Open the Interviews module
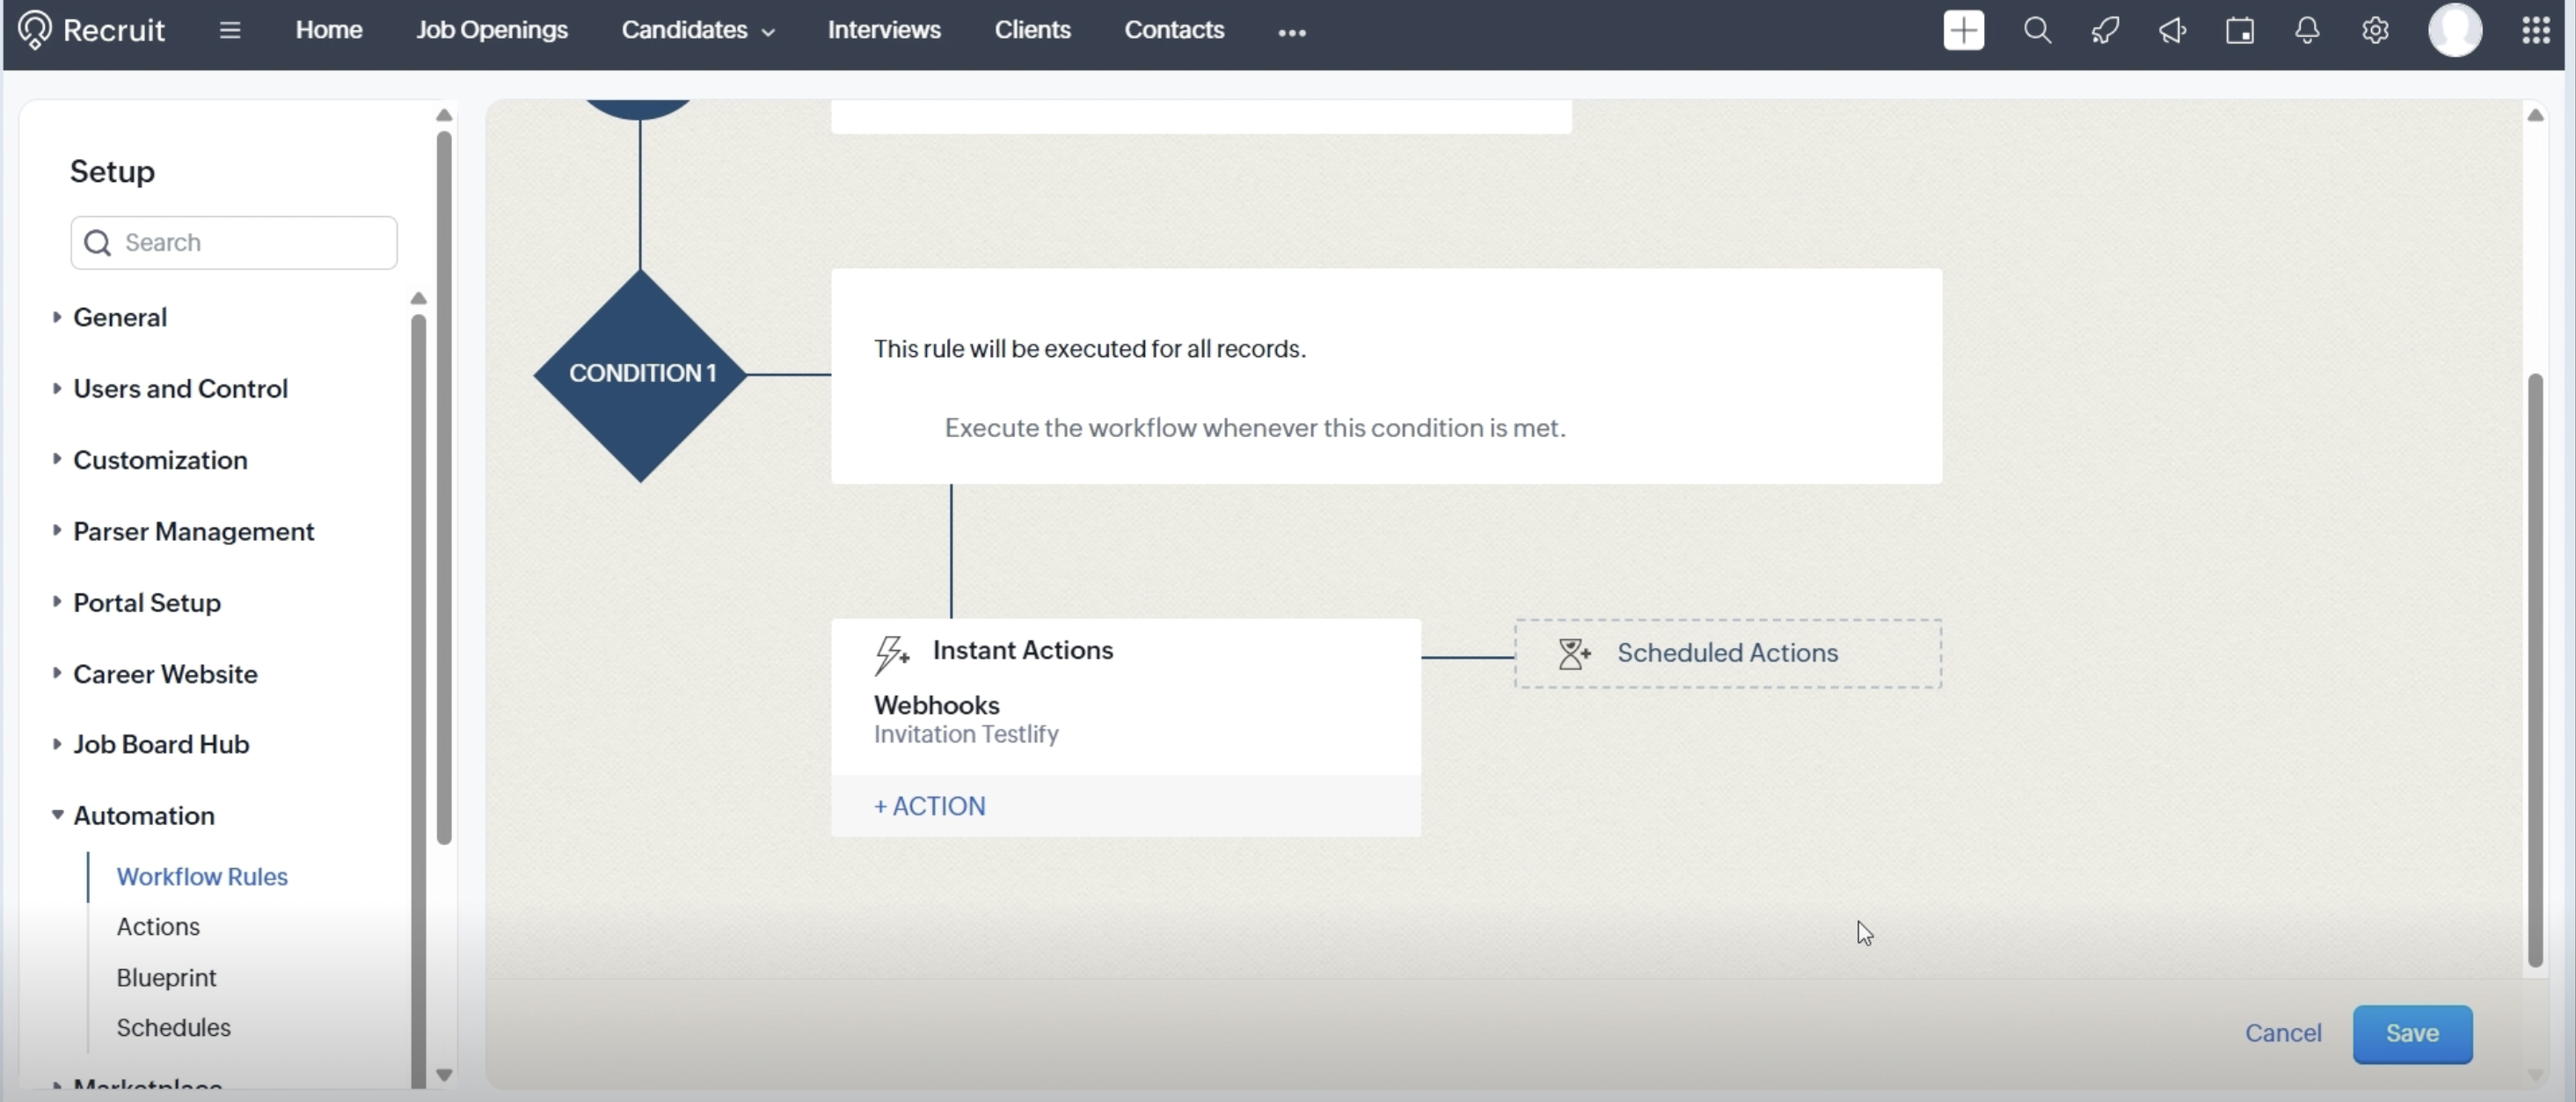Screen dimensions: 2576x1102 click(x=883, y=30)
